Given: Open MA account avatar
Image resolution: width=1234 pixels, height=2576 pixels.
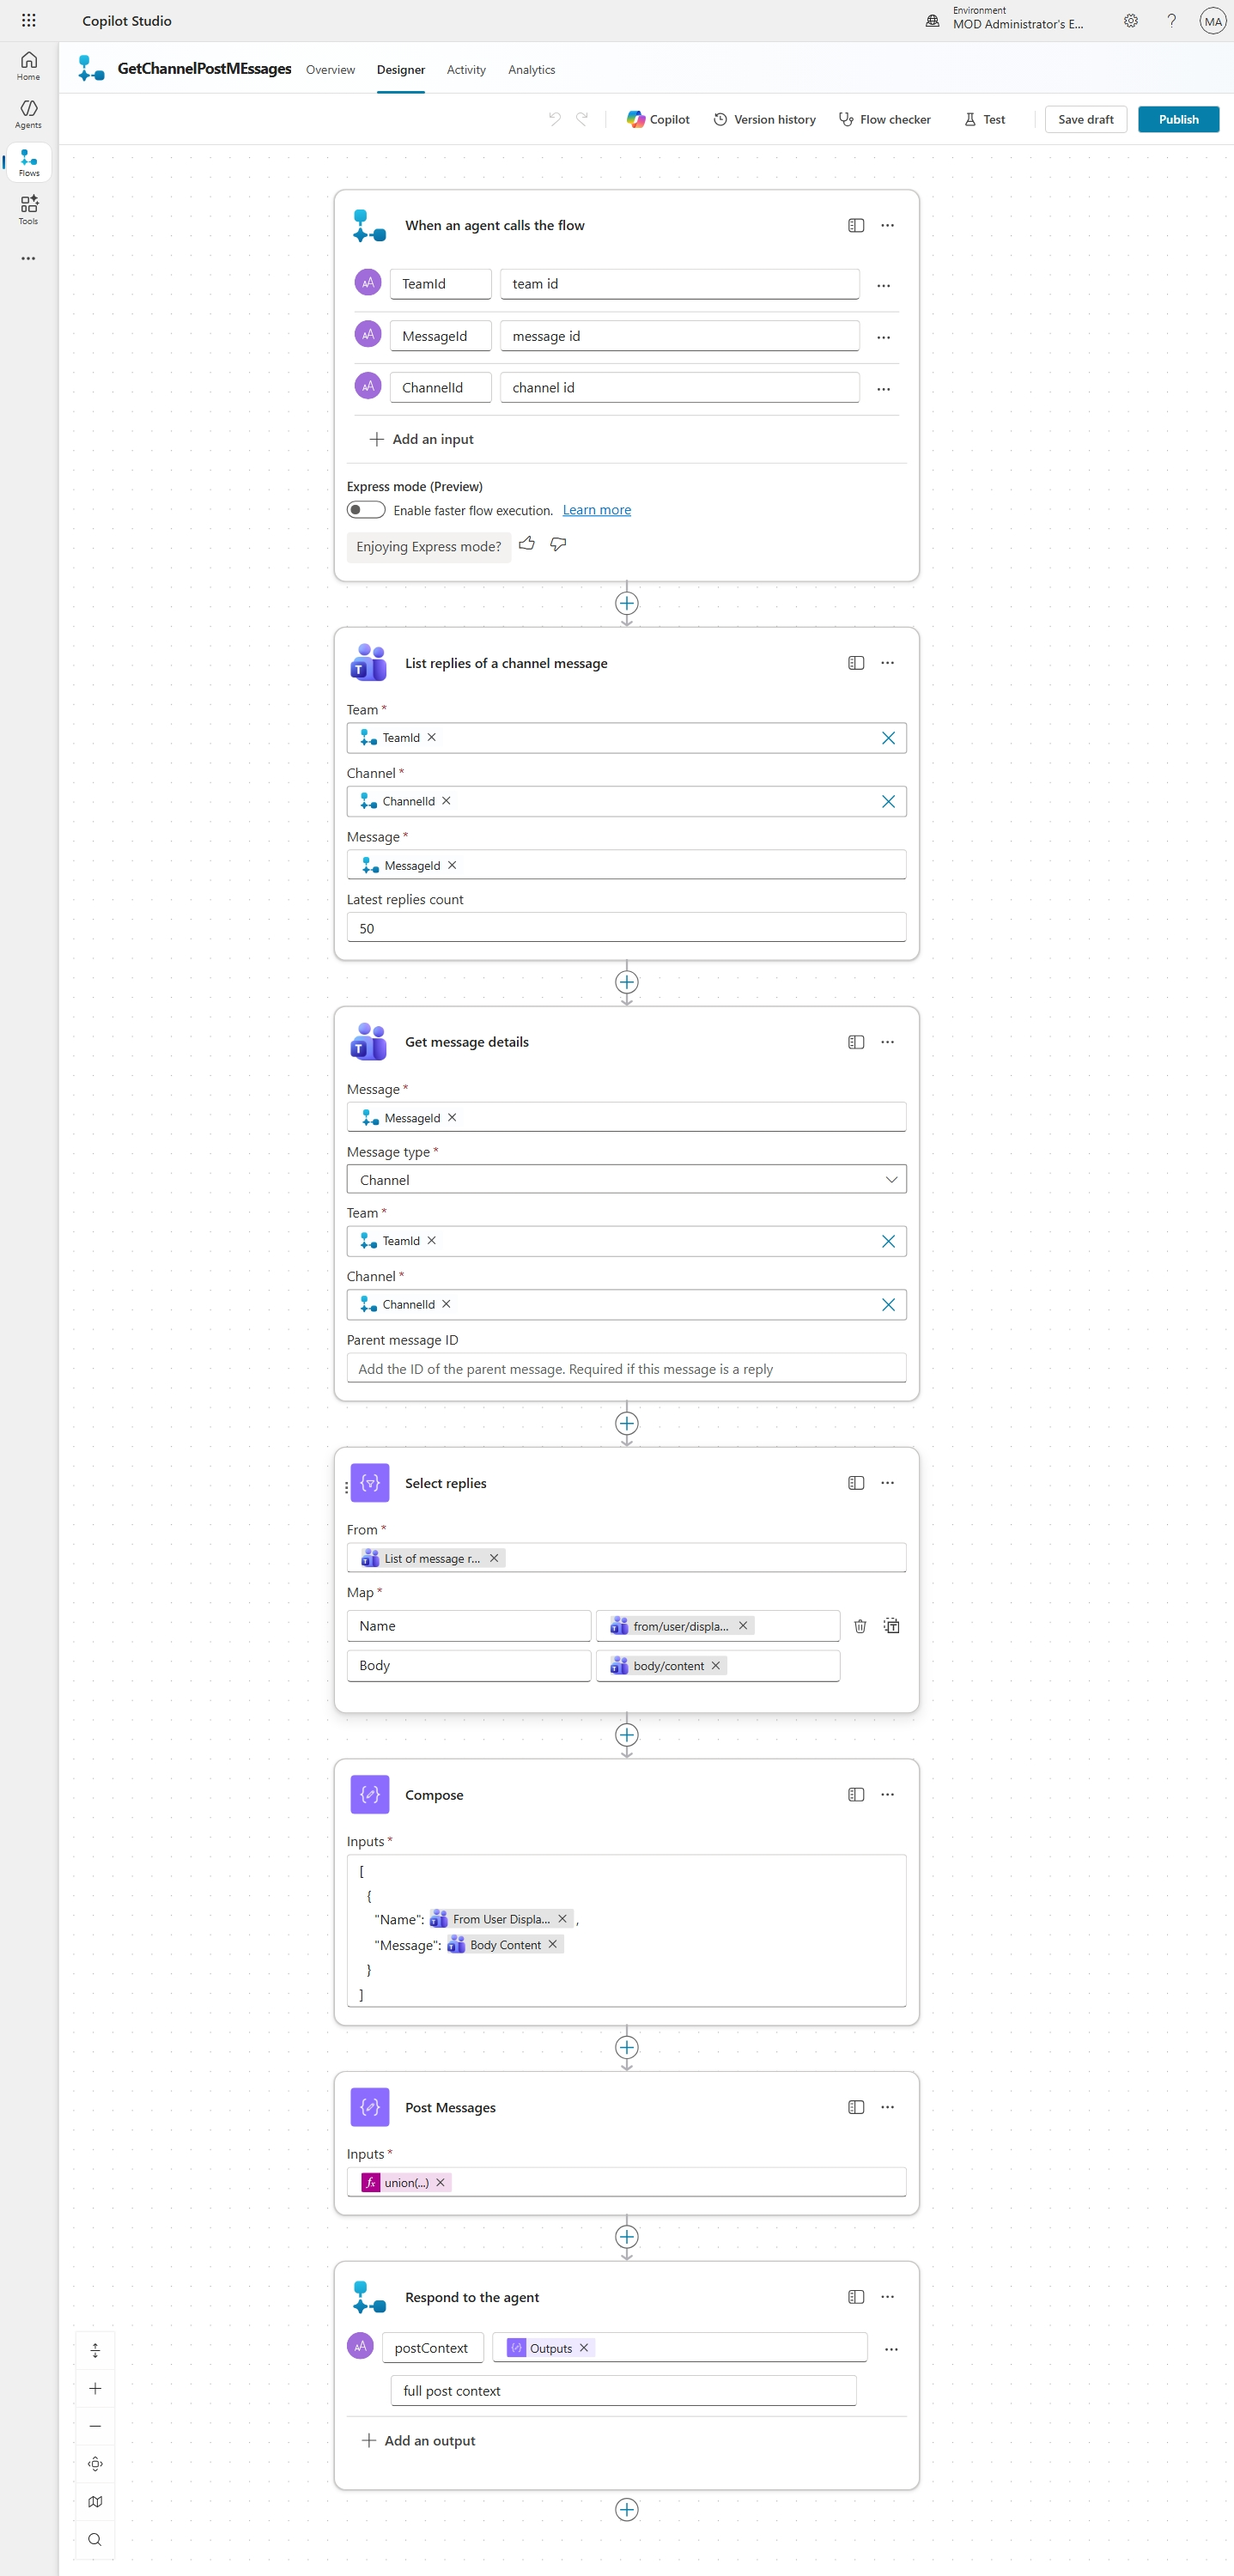Looking at the screenshot, I should (1212, 21).
